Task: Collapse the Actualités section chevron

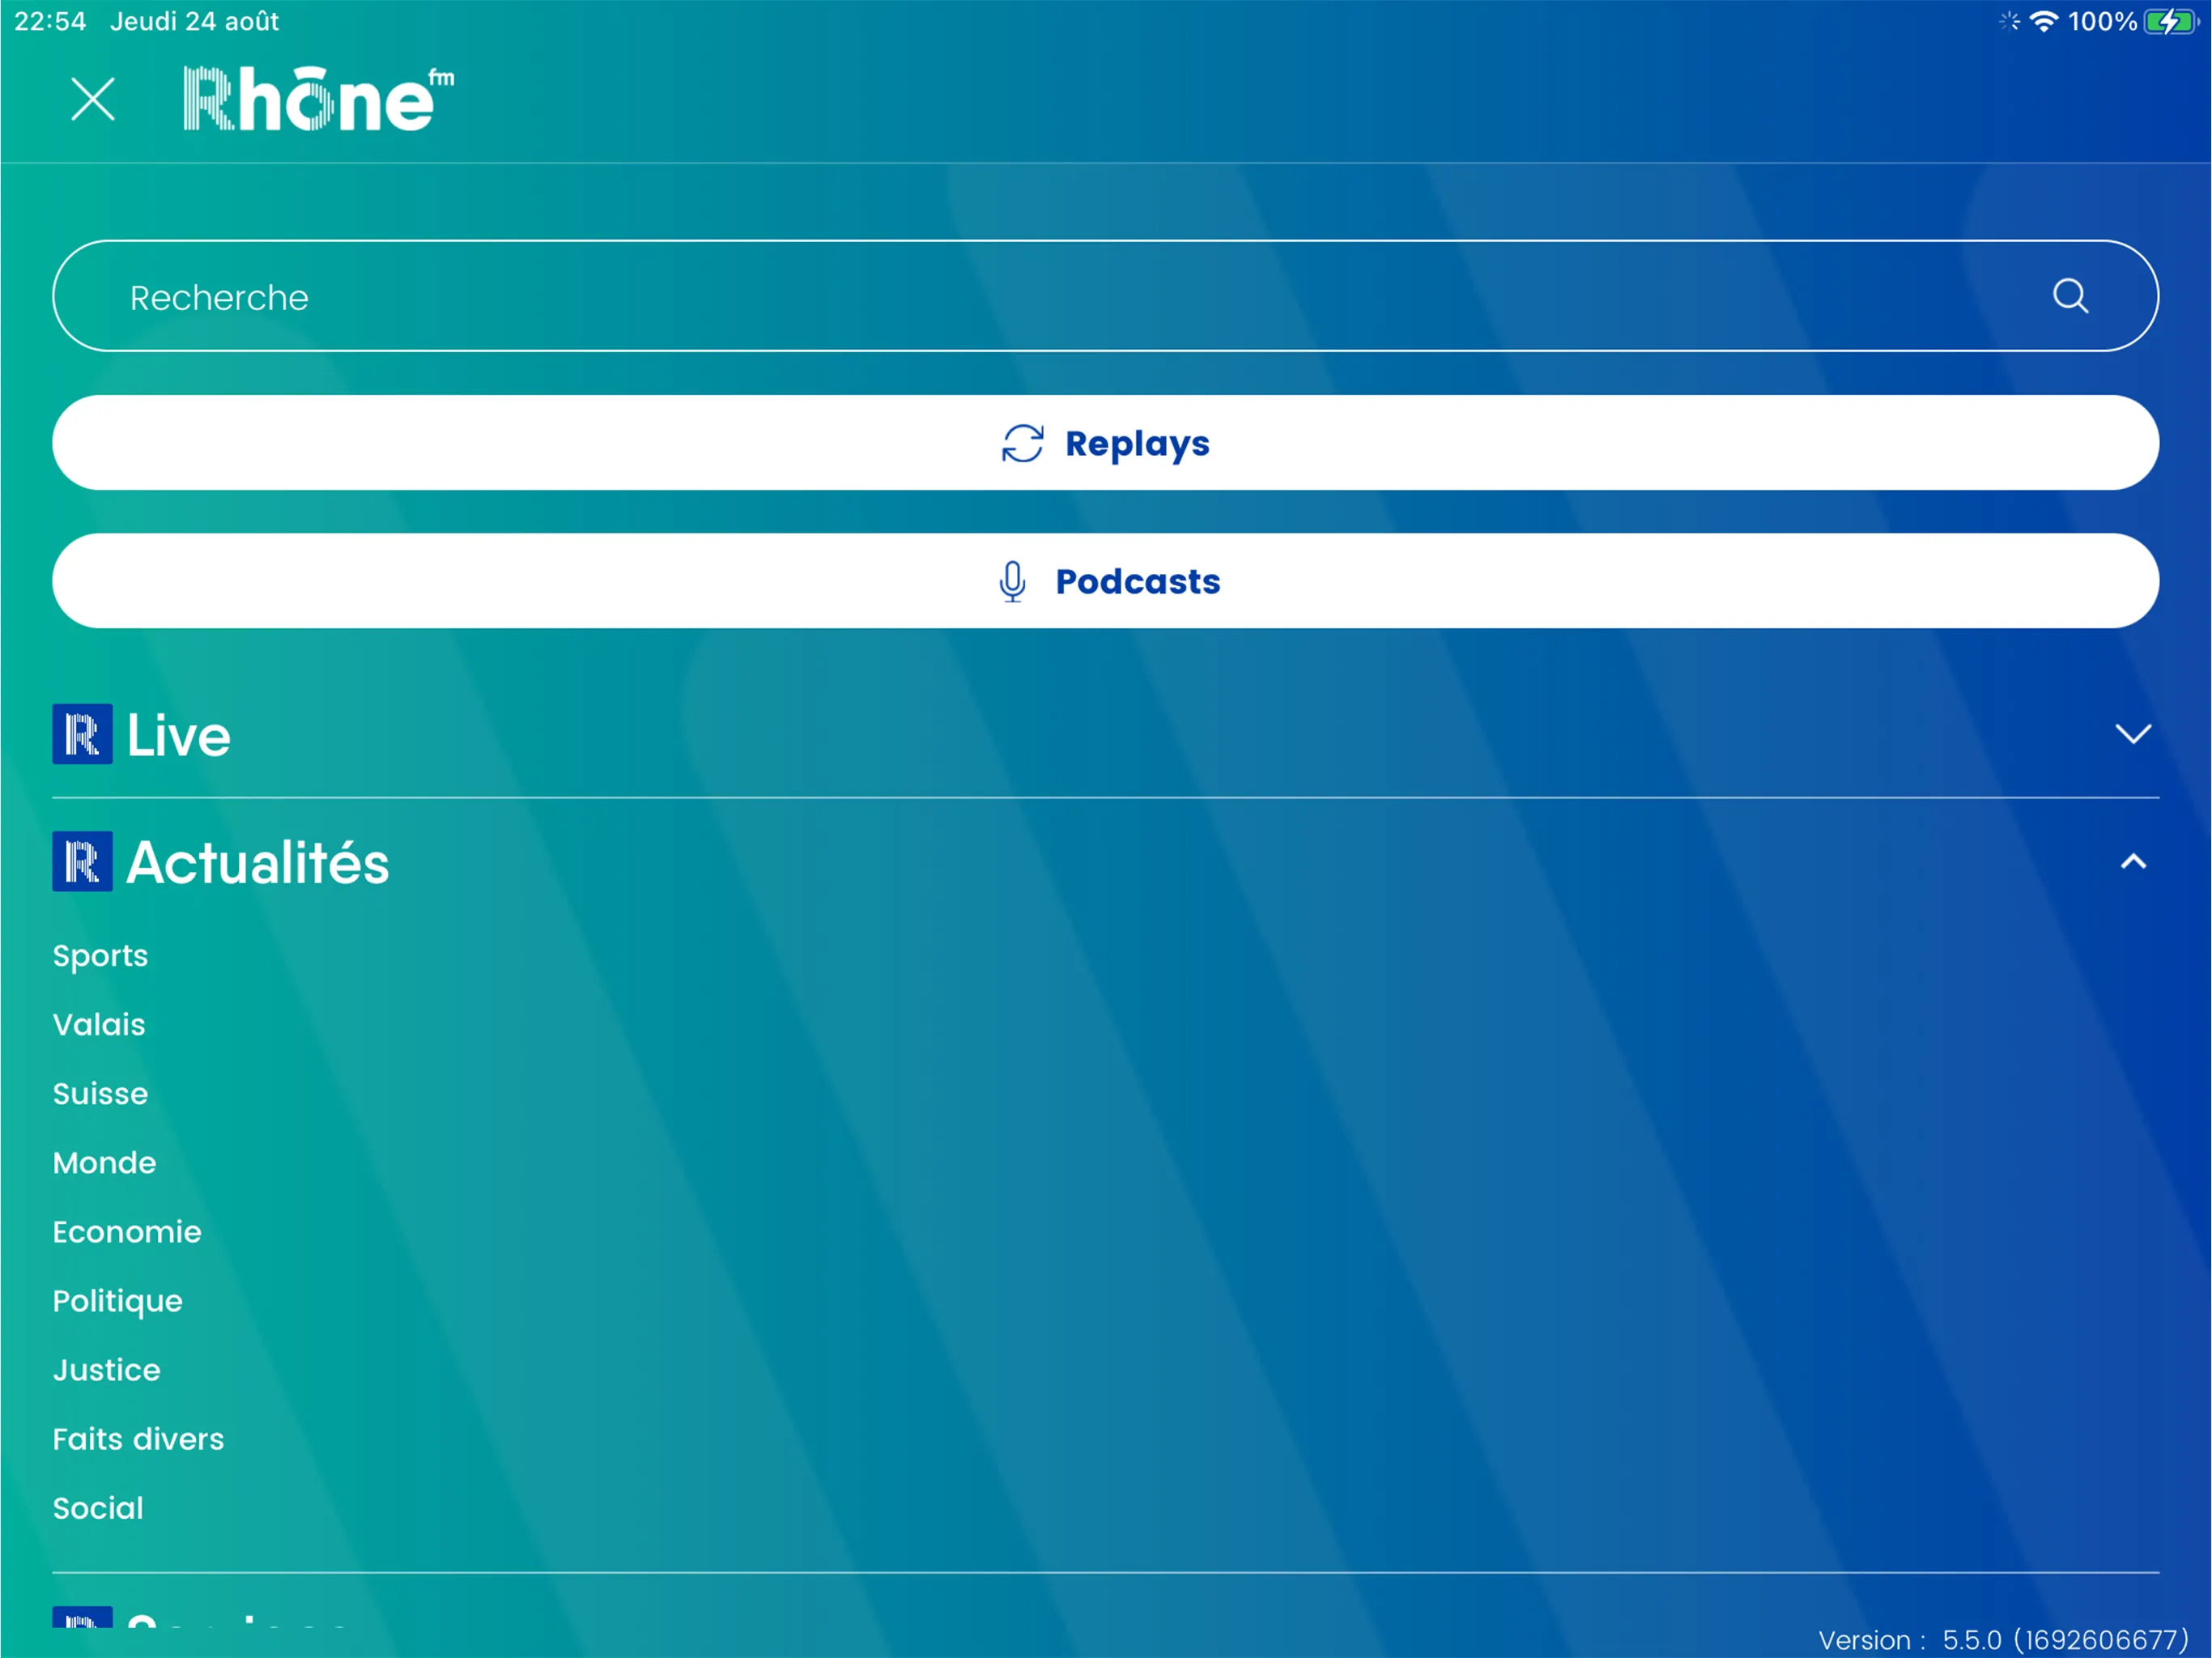Action: tap(2133, 861)
